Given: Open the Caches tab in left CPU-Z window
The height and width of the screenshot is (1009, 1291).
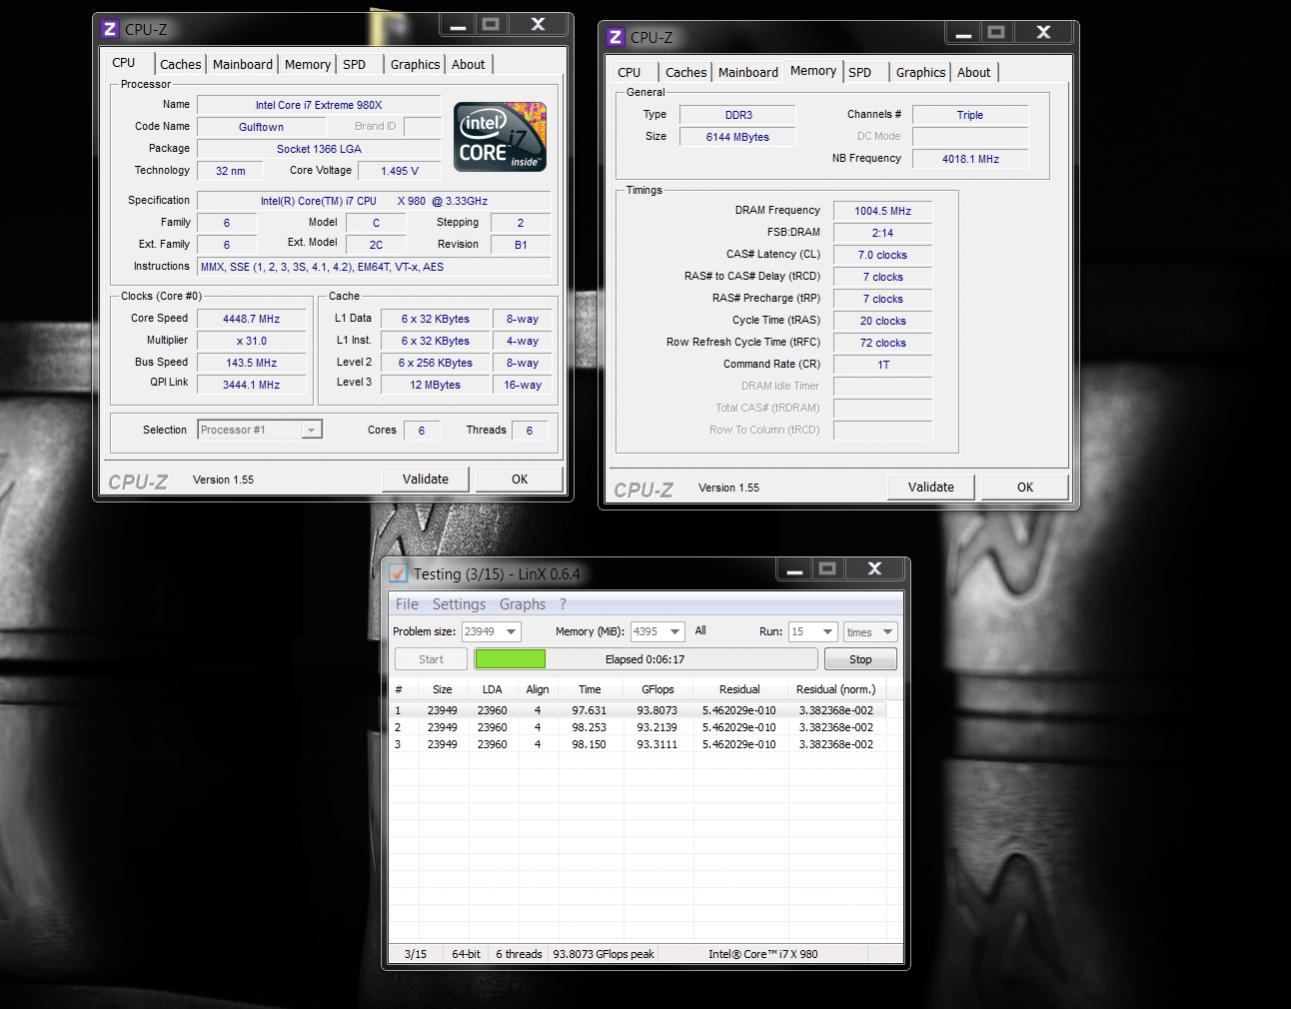Looking at the screenshot, I should (180, 64).
